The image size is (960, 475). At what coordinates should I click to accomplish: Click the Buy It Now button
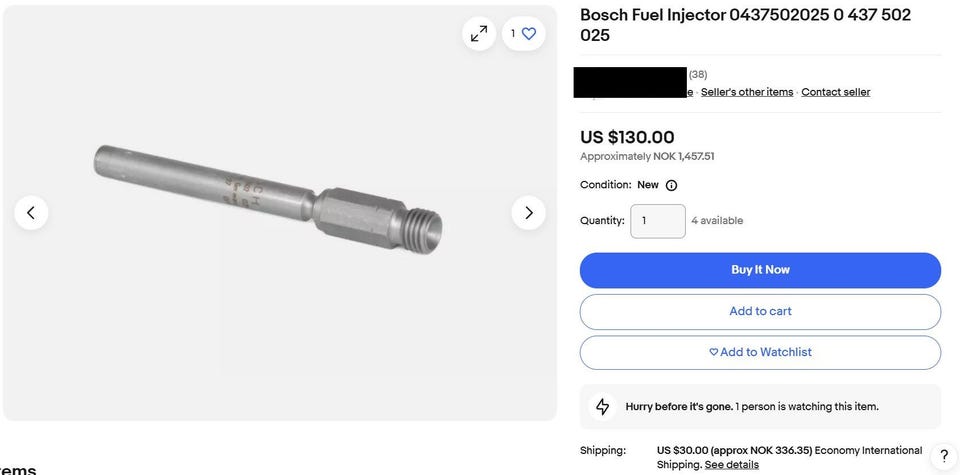tap(760, 270)
